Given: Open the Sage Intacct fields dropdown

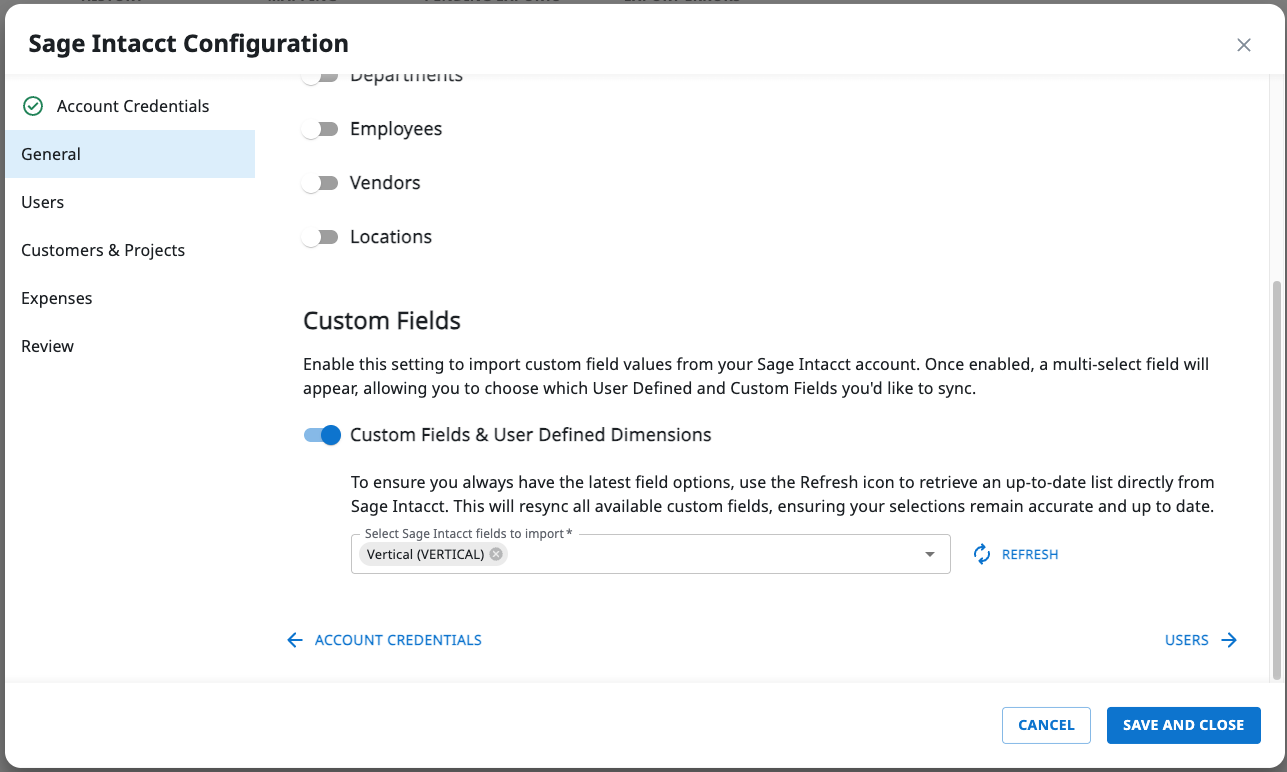Looking at the screenshot, I should point(928,553).
